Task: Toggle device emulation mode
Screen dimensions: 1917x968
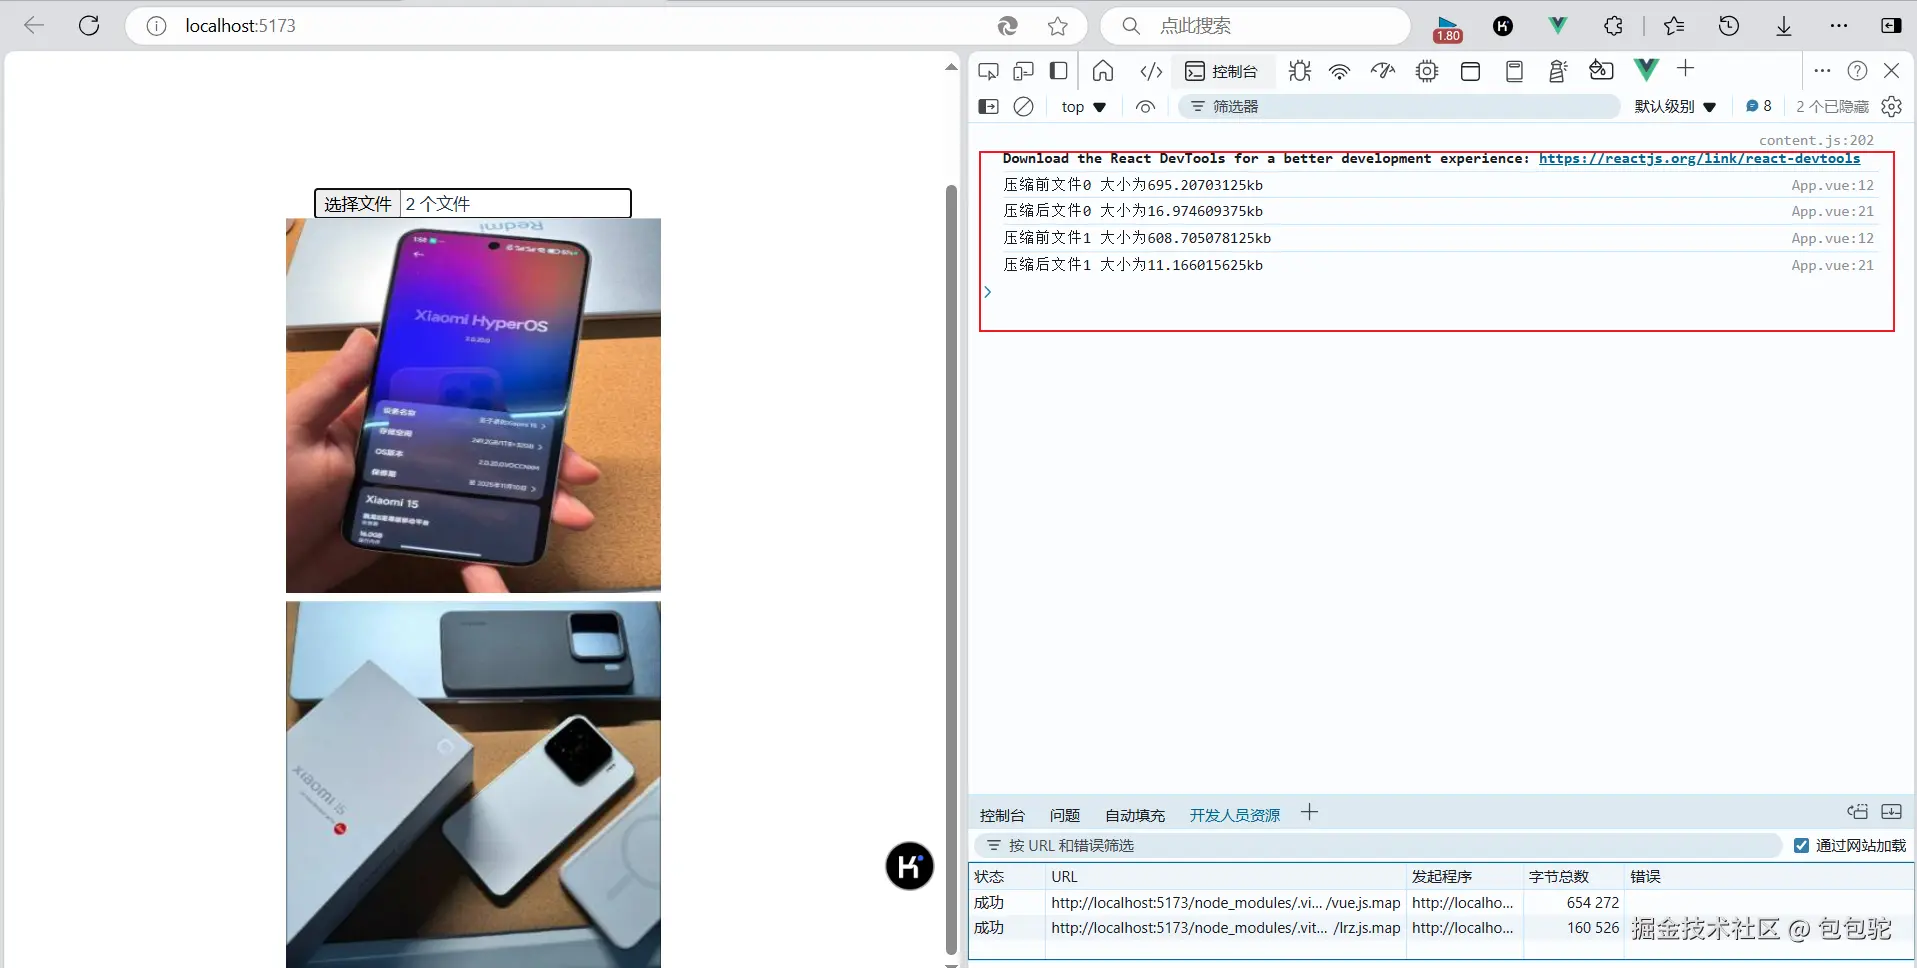Action: coord(1023,71)
